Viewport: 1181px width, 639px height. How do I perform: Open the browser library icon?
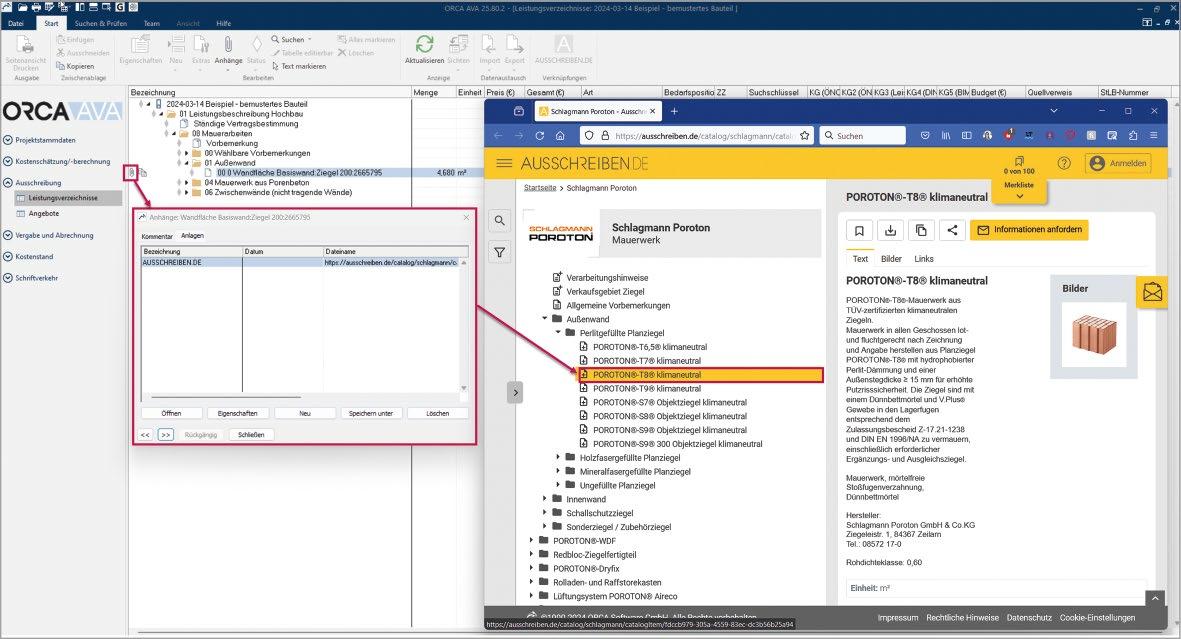click(x=946, y=136)
